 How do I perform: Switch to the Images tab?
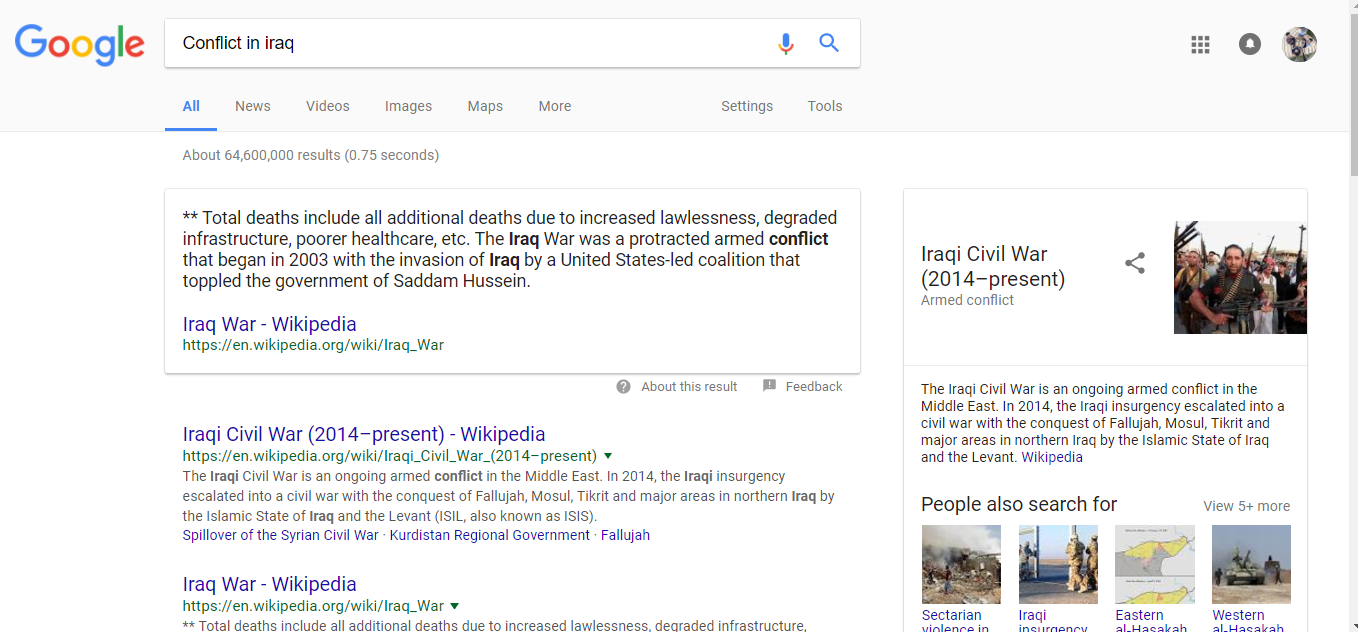(408, 106)
